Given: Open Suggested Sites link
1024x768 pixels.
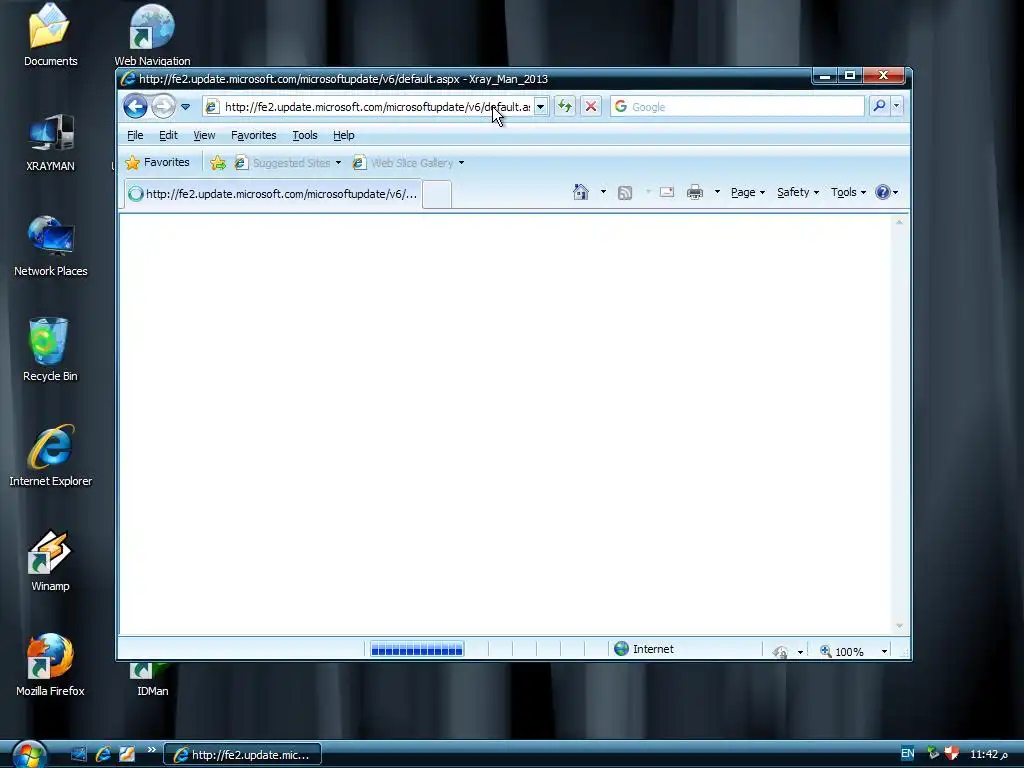Looking at the screenshot, I should click(x=283, y=163).
